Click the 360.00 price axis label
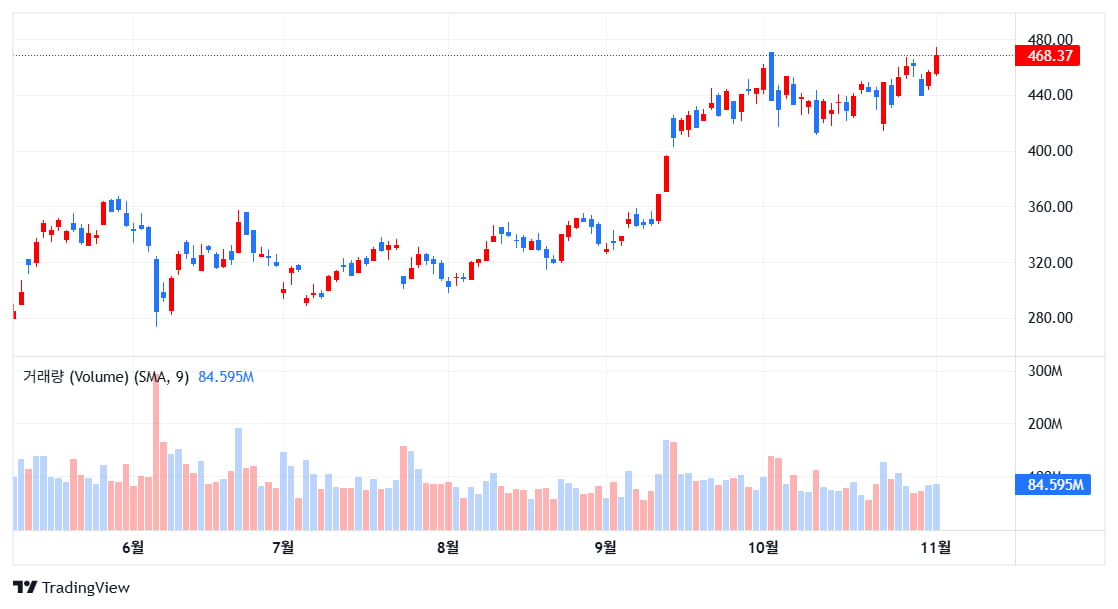The height and width of the screenshot is (609, 1118). (x=1050, y=207)
